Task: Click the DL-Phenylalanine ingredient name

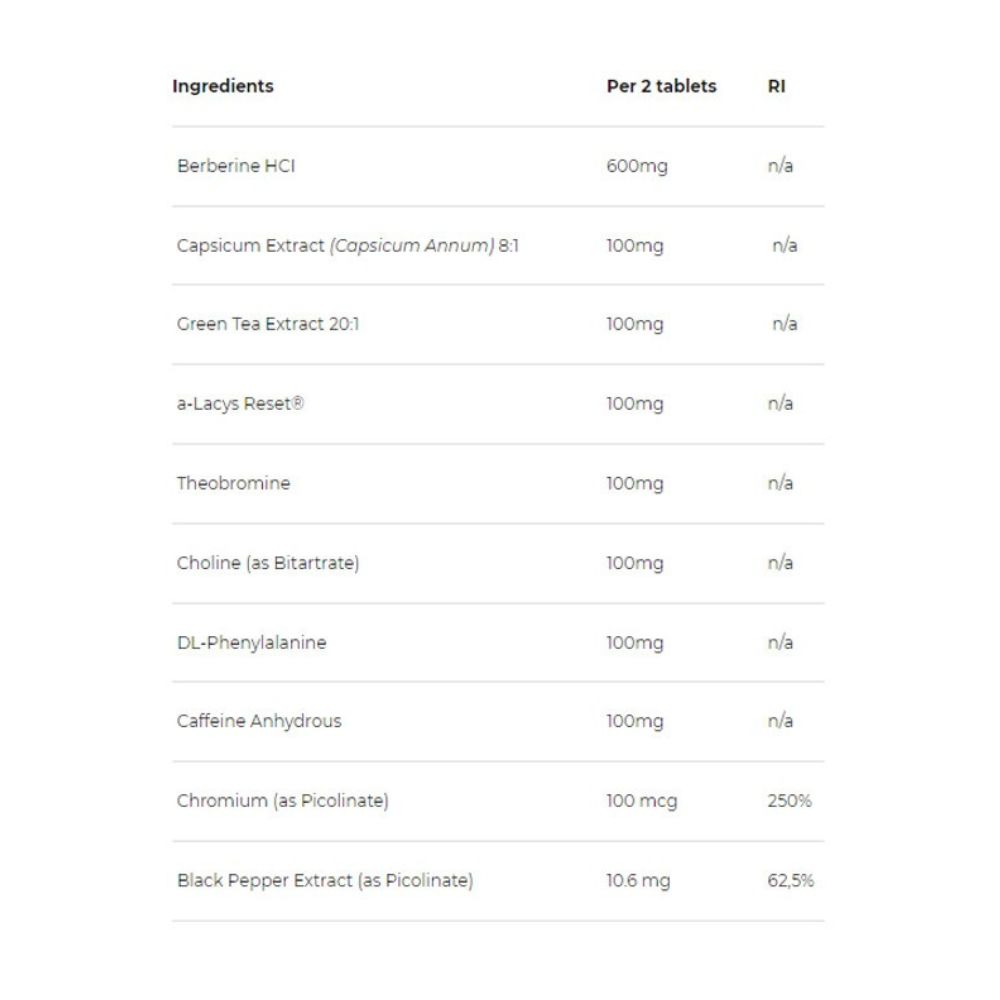Action: pyautogui.click(x=251, y=642)
